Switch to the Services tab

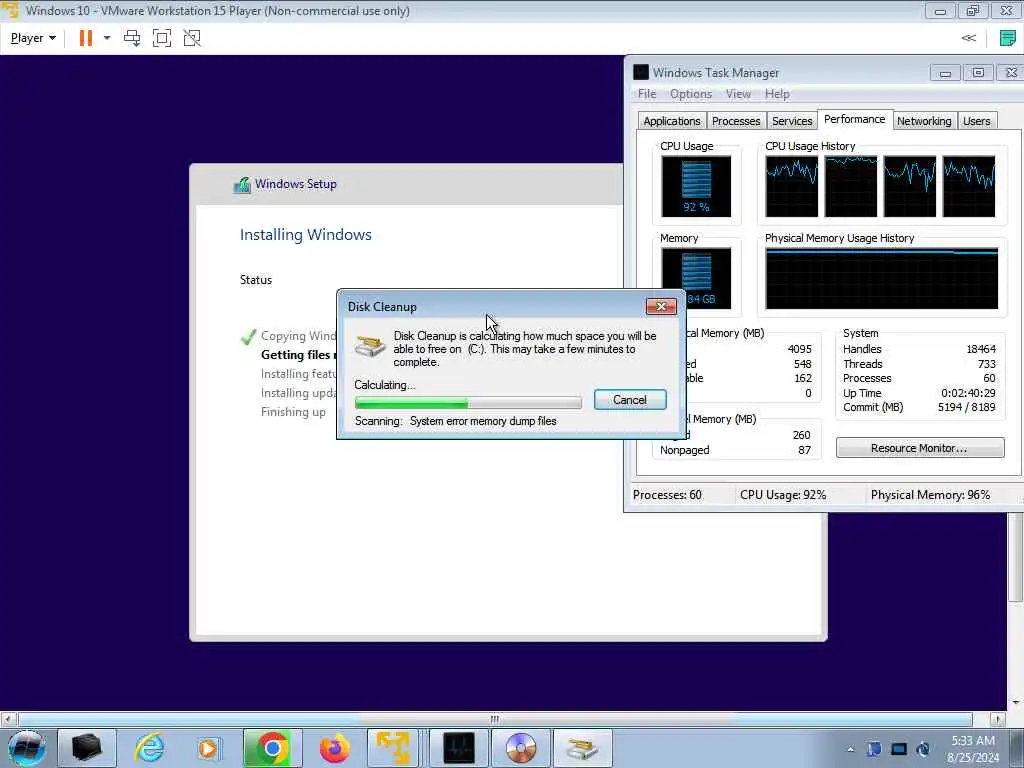(792, 121)
